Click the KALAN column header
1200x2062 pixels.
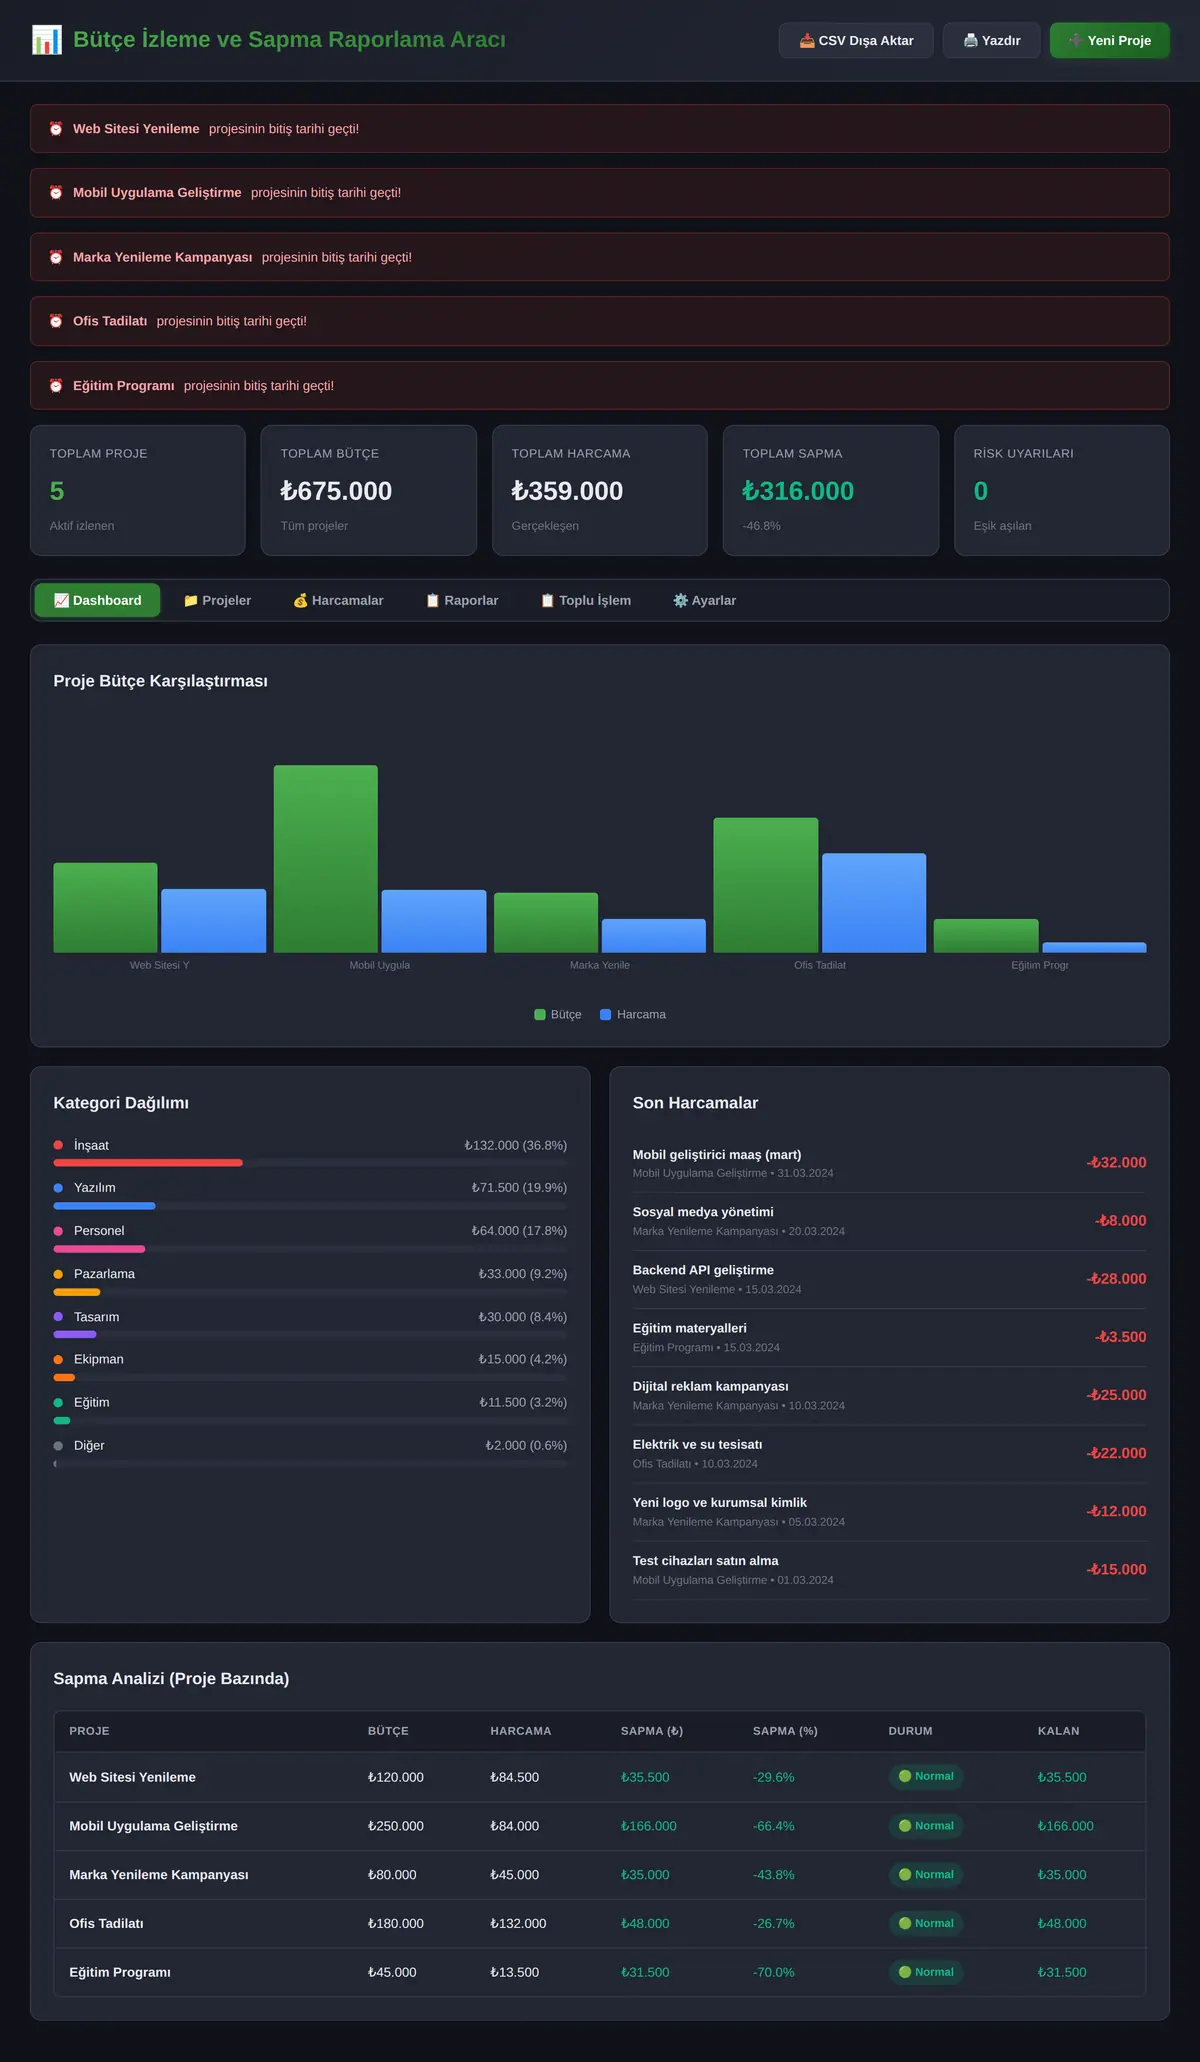coord(1058,1731)
